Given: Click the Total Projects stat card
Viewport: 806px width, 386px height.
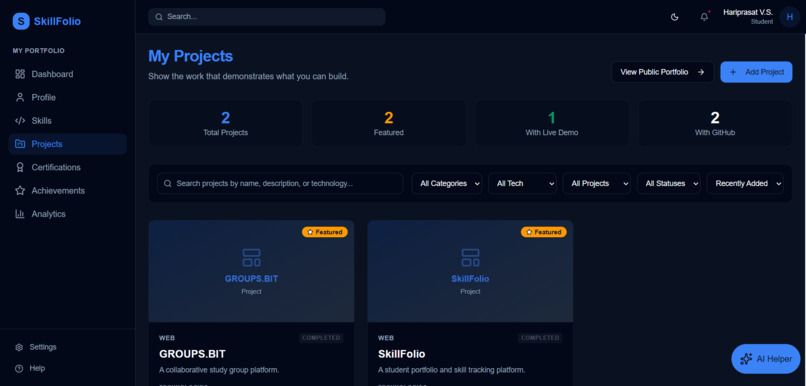Looking at the screenshot, I should 226,123.
